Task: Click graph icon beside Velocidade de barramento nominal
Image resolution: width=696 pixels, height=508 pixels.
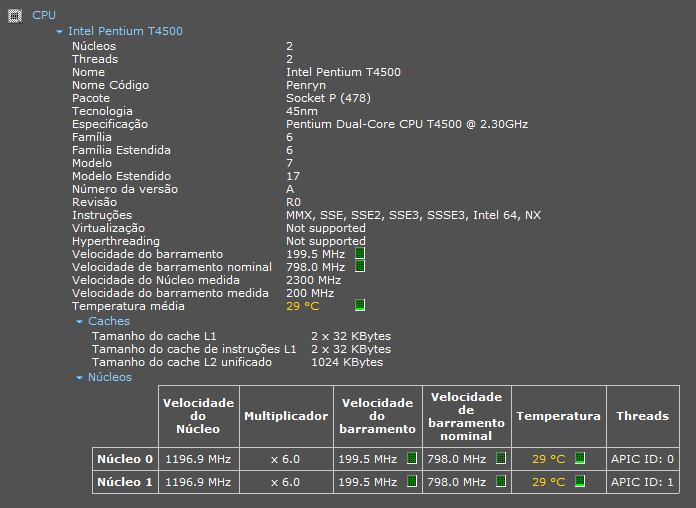Action: [360, 266]
